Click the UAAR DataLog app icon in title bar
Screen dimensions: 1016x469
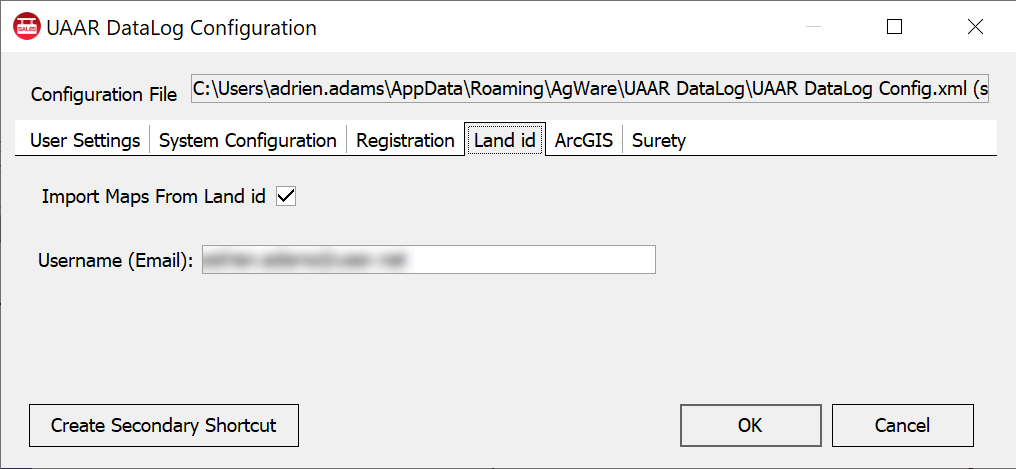[27, 28]
